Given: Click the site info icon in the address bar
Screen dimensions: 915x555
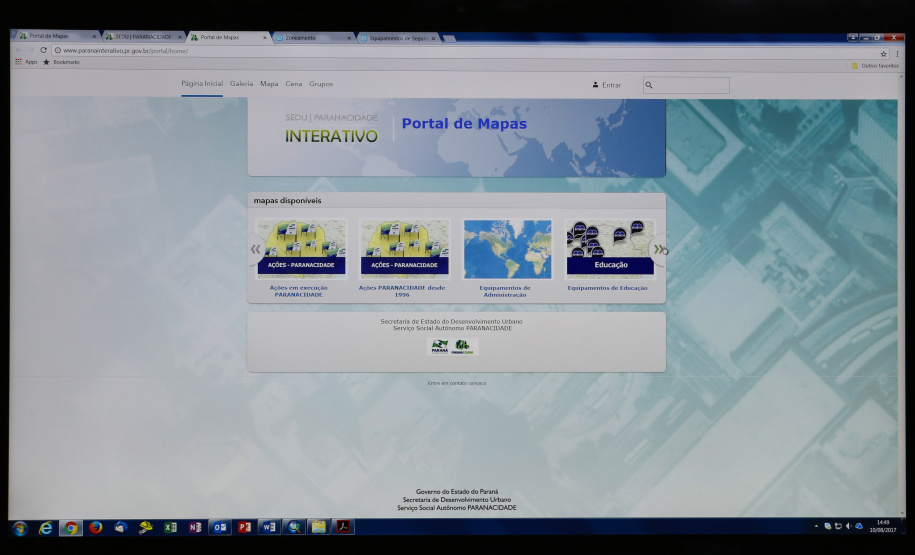Looking at the screenshot, I should pyautogui.click(x=58, y=51).
